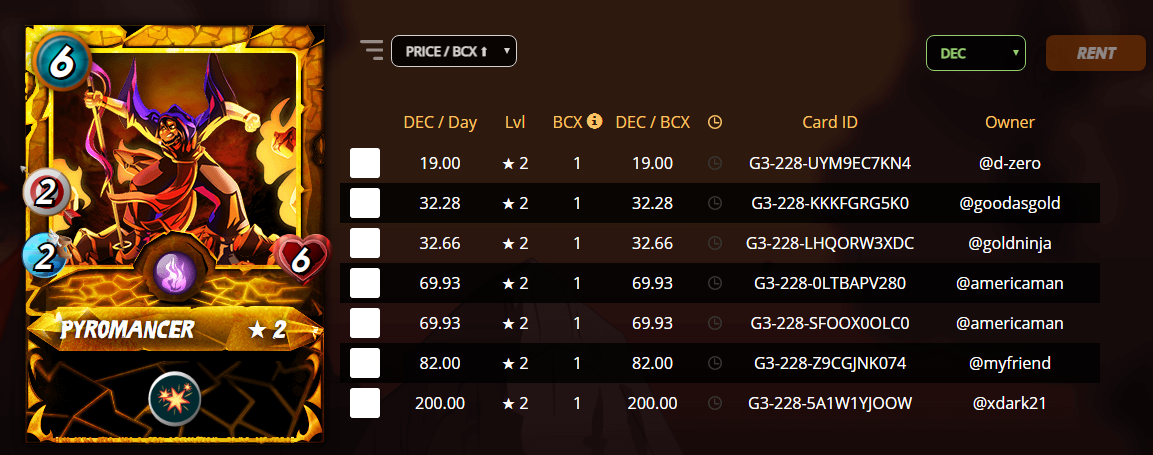Click the level star 2 on the card banner
The image size is (1153, 455).
(x=268, y=330)
